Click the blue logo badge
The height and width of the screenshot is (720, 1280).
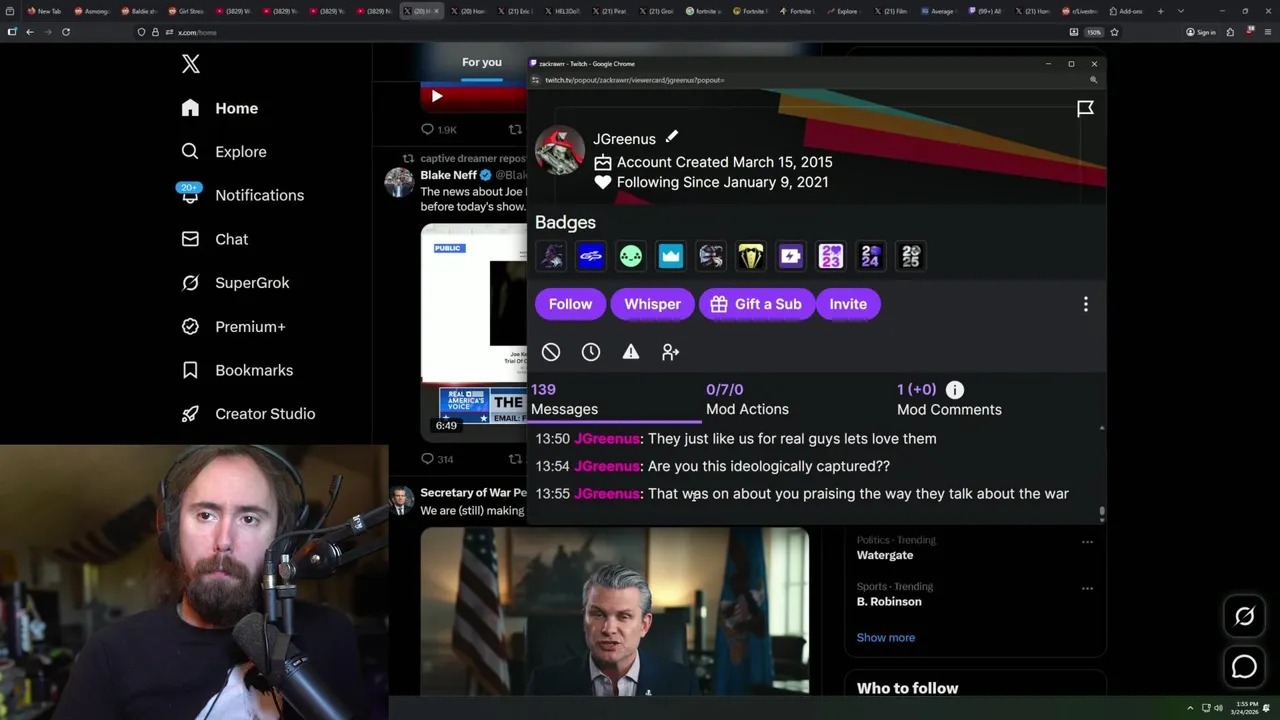[x=591, y=256]
